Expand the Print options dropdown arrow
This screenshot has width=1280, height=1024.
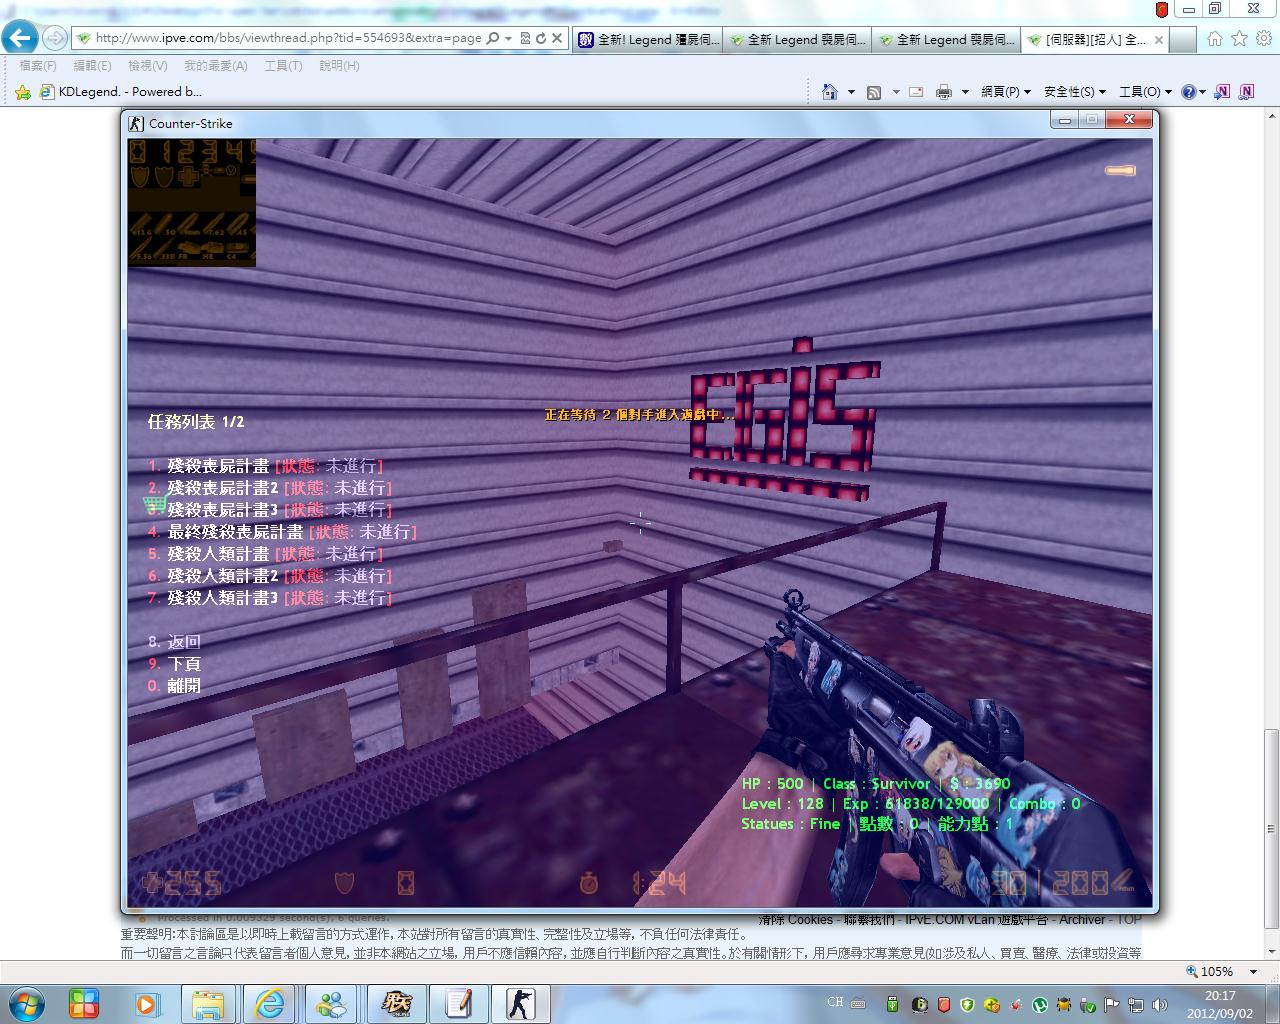coord(965,92)
